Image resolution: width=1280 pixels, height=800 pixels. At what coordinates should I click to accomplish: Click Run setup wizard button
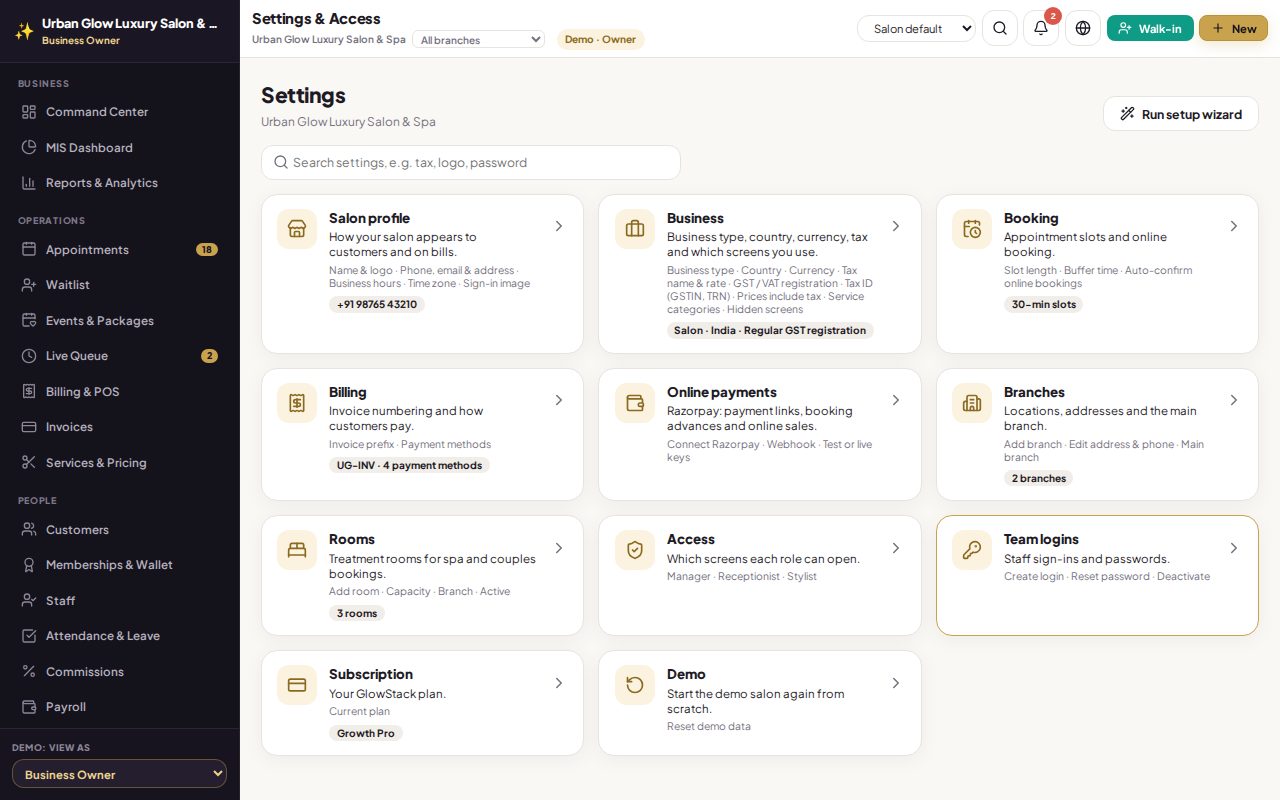coord(1181,114)
